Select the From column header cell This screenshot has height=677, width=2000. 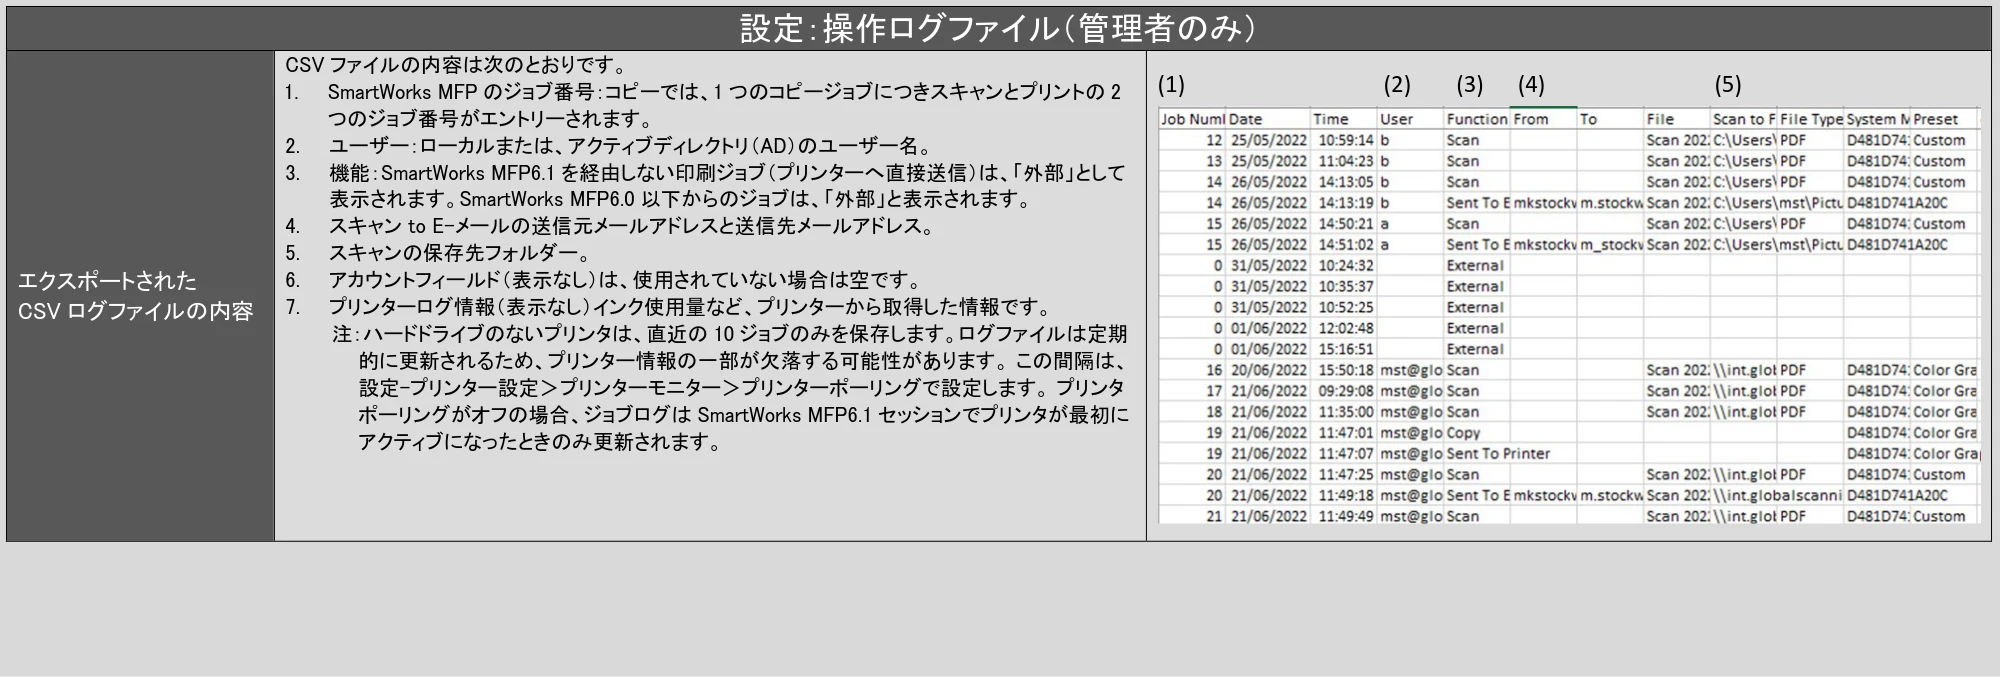click(x=1543, y=119)
